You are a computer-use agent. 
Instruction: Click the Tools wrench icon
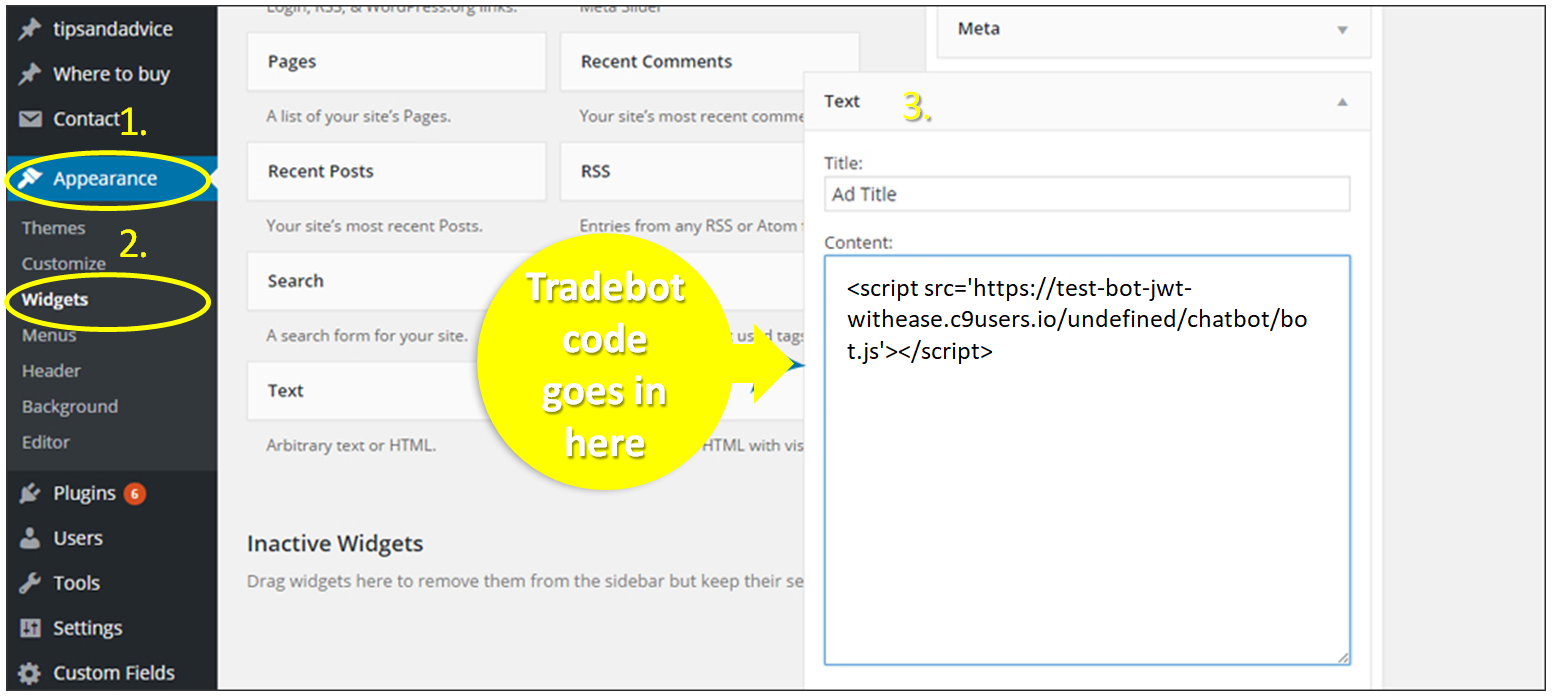(30, 583)
